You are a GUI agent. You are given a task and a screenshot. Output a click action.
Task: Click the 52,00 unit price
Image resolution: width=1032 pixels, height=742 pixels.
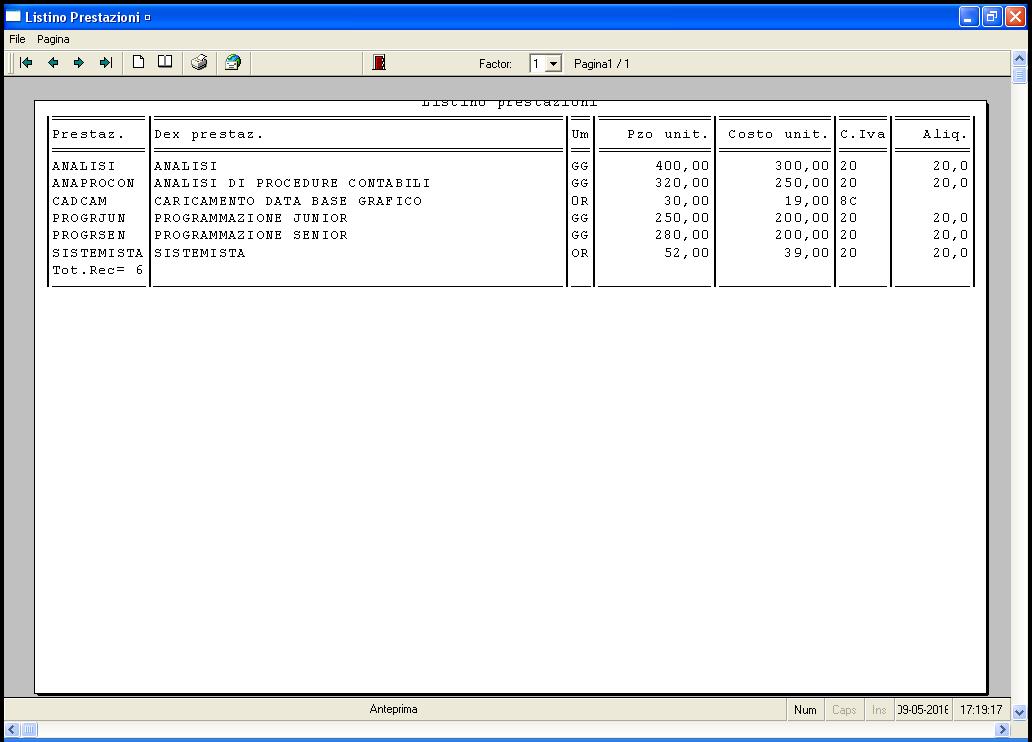pos(686,253)
